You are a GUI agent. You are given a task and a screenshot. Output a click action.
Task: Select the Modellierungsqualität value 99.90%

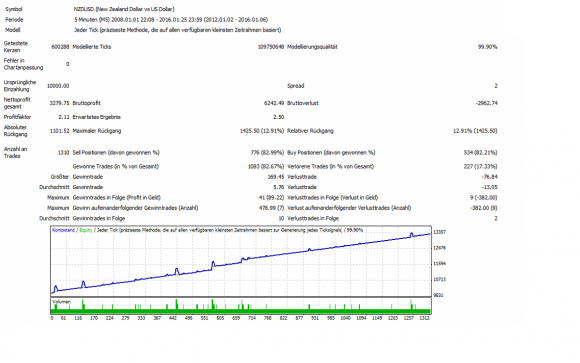click(x=487, y=47)
